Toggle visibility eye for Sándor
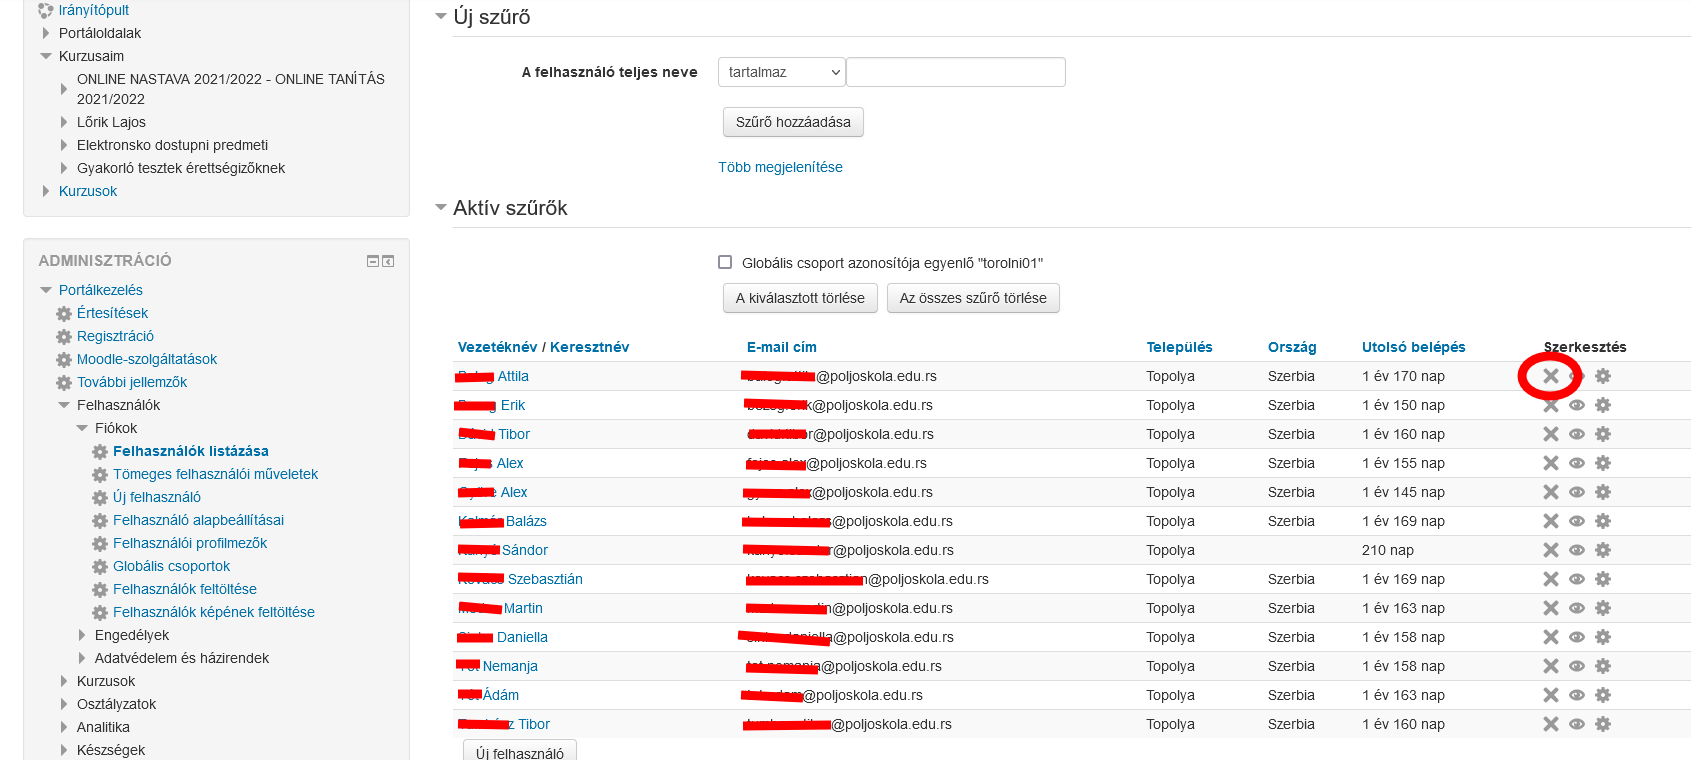 tap(1577, 550)
